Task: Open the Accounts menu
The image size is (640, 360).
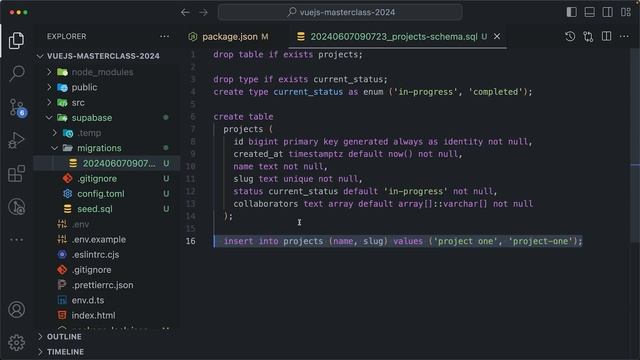Action: 16,310
